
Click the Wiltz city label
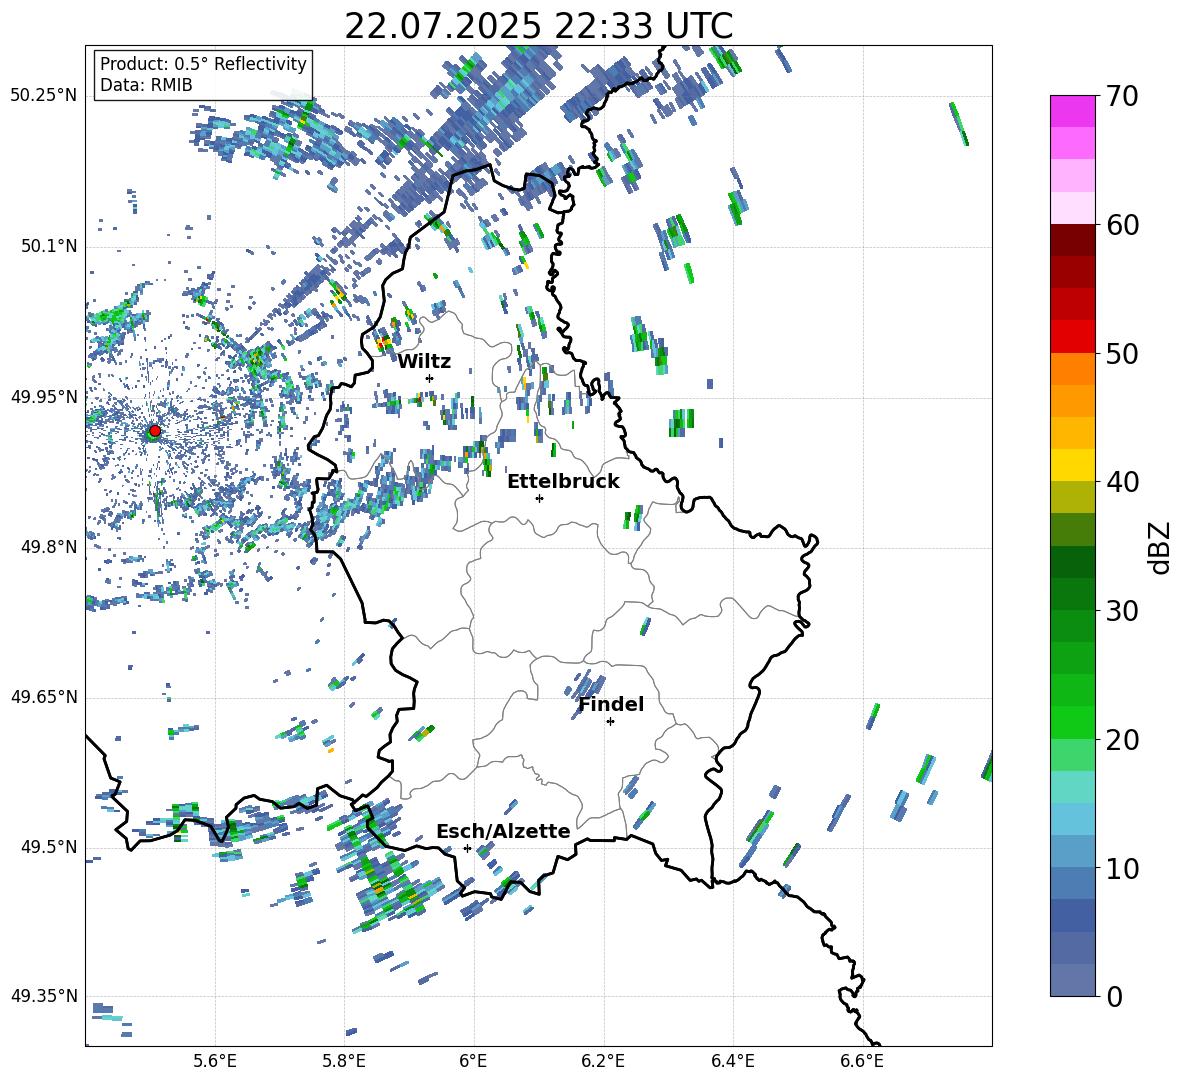[x=424, y=362]
